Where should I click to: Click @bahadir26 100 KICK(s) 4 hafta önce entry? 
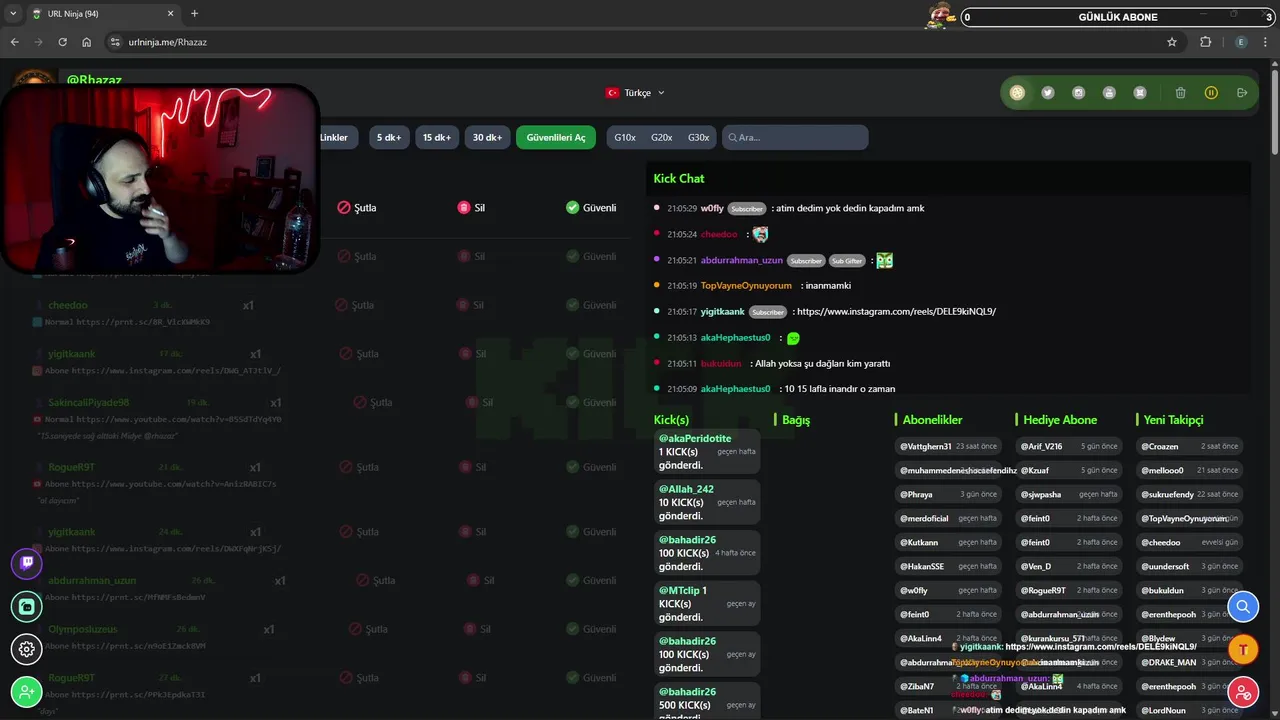click(707, 553)
